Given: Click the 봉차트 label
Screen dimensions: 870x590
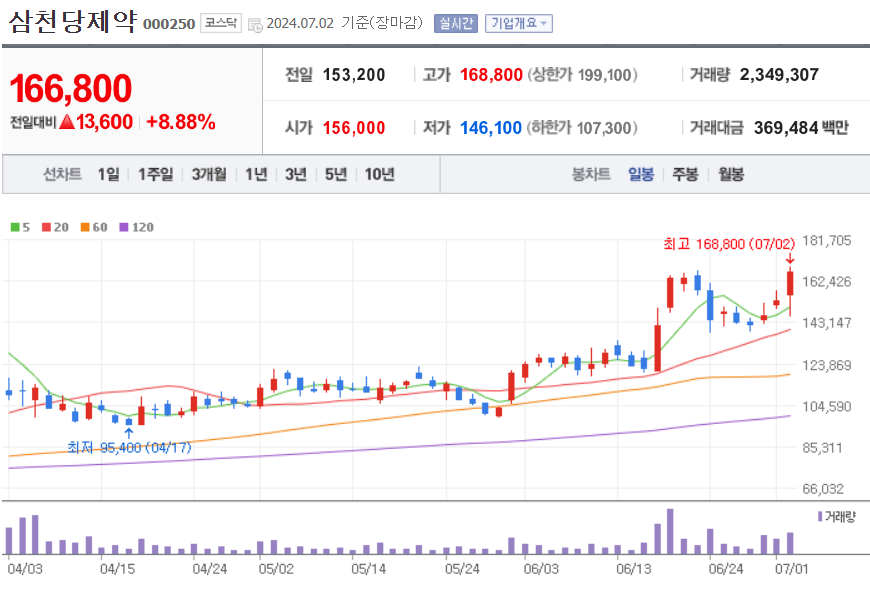Looking at the screenshot, I should 591,174.
